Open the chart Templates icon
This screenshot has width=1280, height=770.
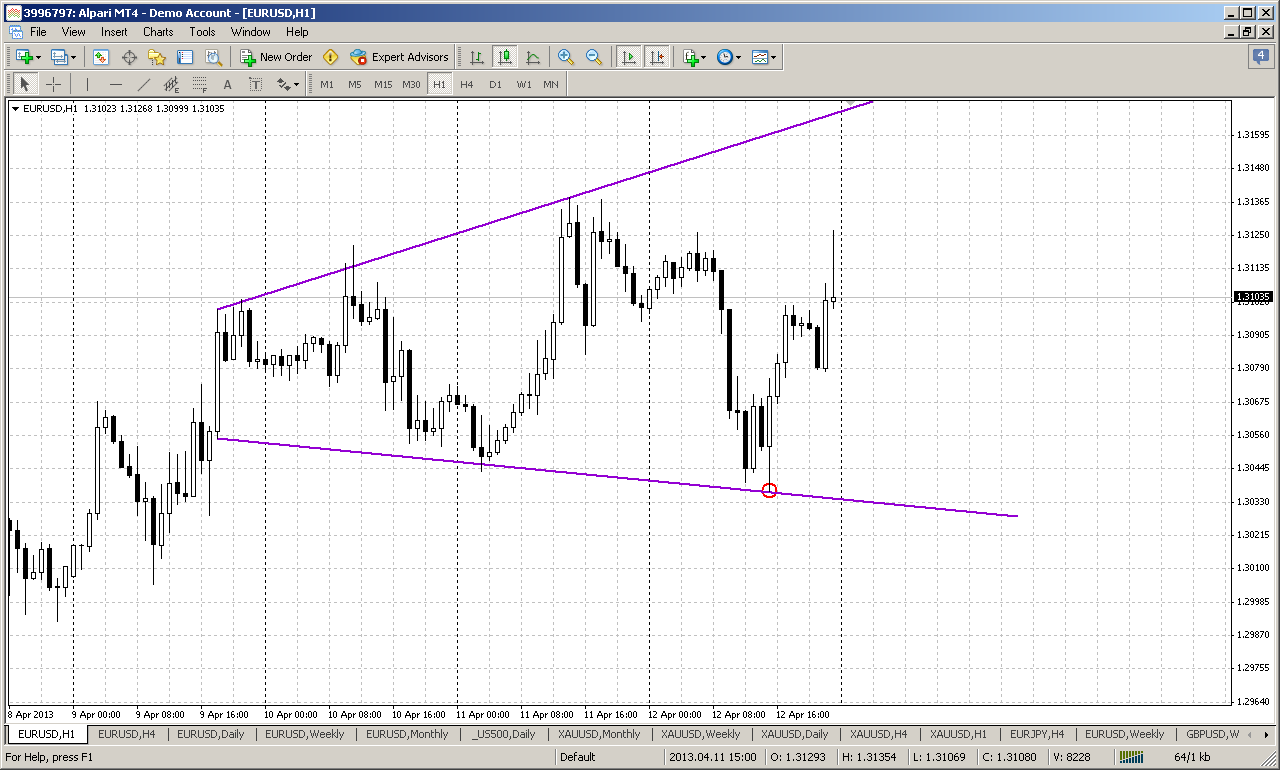pos(760,57)
